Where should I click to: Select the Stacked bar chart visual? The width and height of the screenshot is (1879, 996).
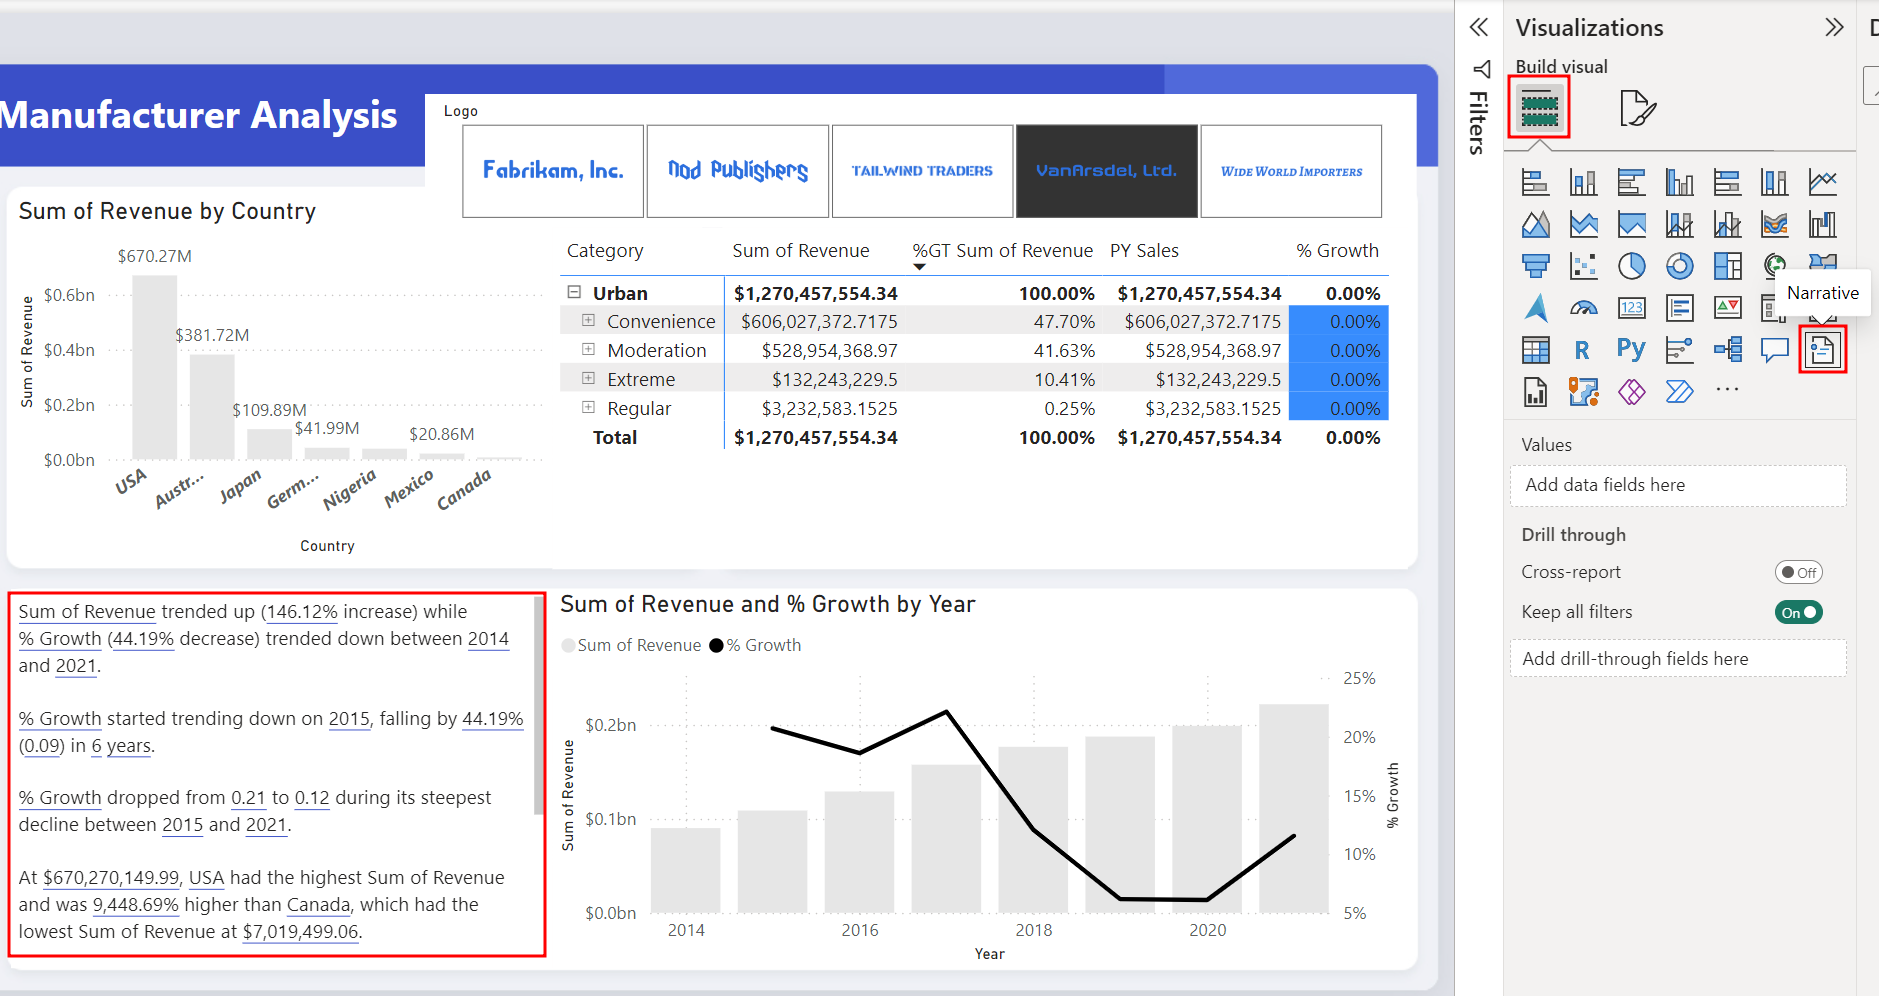click(1535, 182)
